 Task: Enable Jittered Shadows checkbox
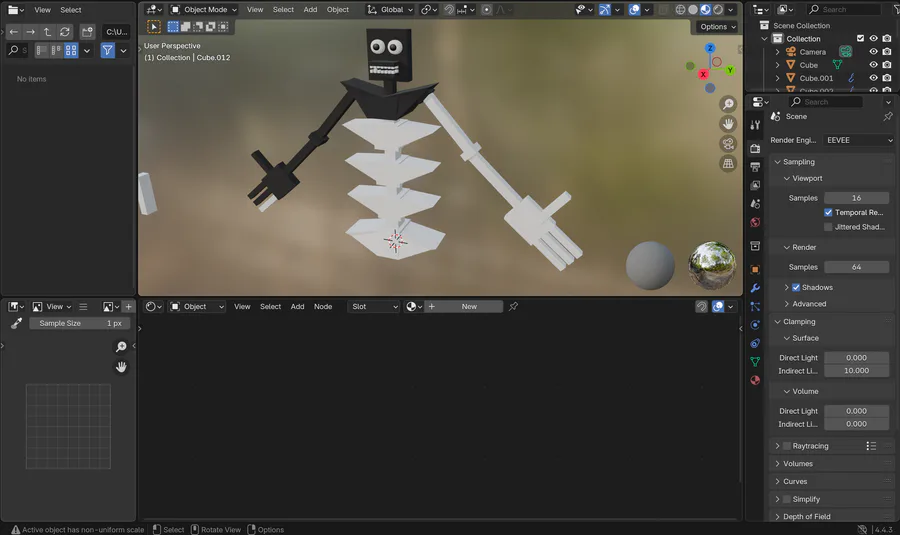pos(828,227)
